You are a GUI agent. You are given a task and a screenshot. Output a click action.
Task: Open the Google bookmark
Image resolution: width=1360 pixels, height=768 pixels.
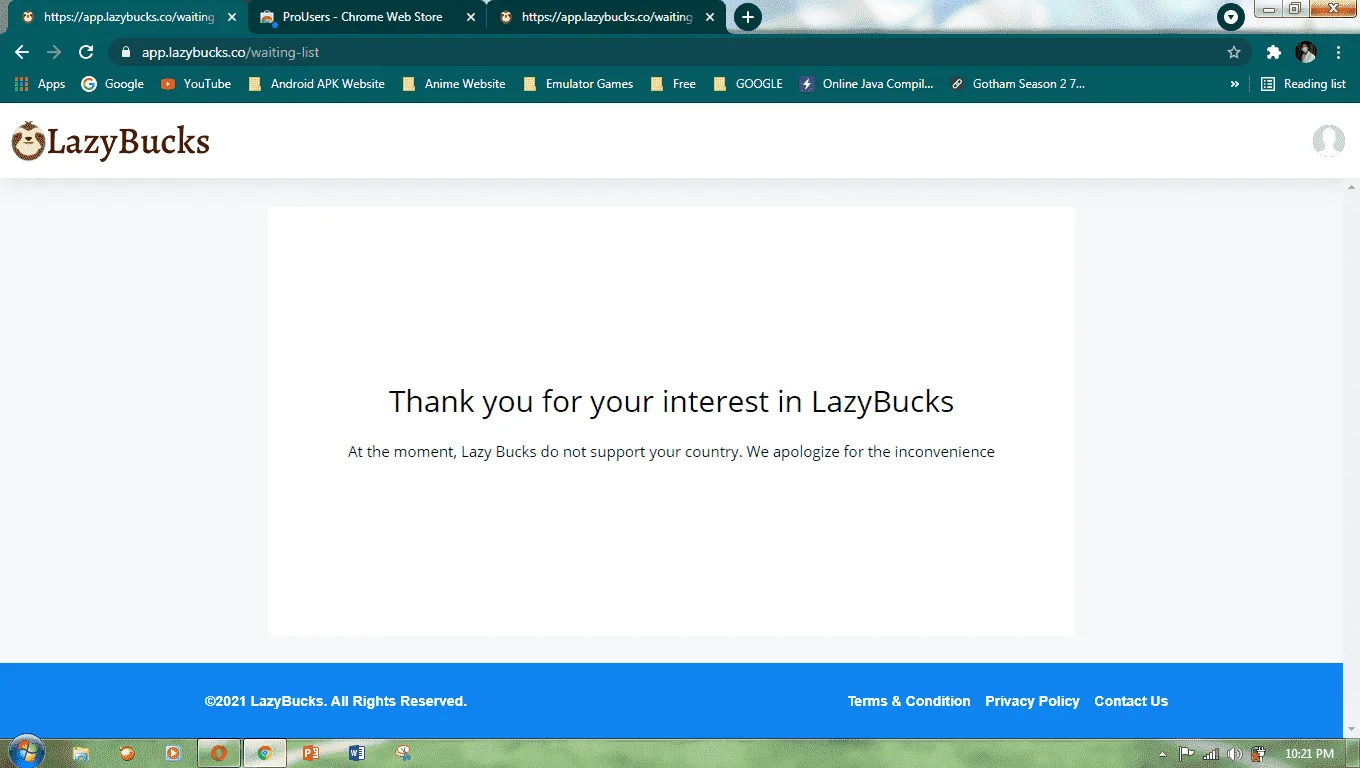click(113, 84)
